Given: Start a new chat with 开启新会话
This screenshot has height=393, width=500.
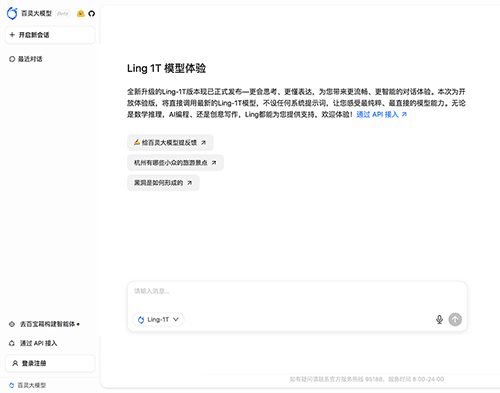Looking at the screenshot, I should (x=50, y=35).
